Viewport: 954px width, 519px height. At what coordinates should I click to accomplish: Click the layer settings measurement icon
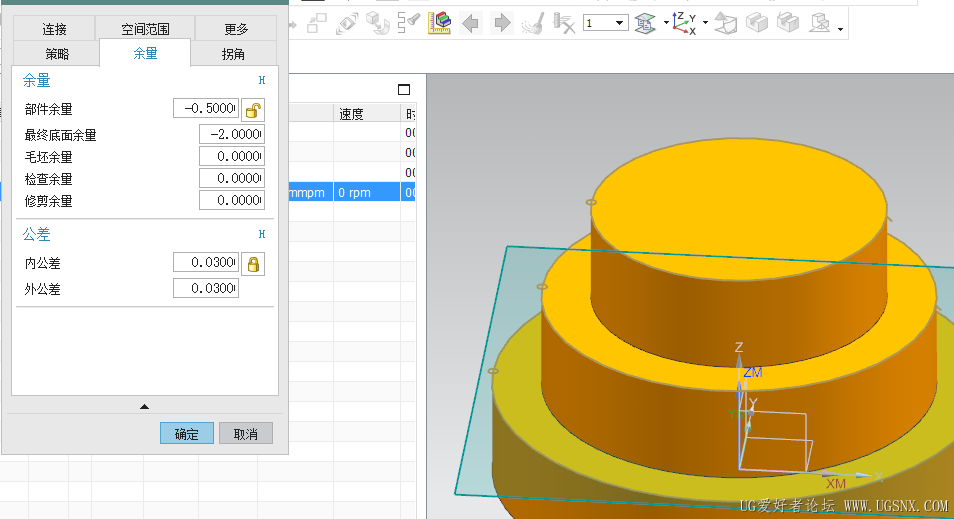(440, 23)
